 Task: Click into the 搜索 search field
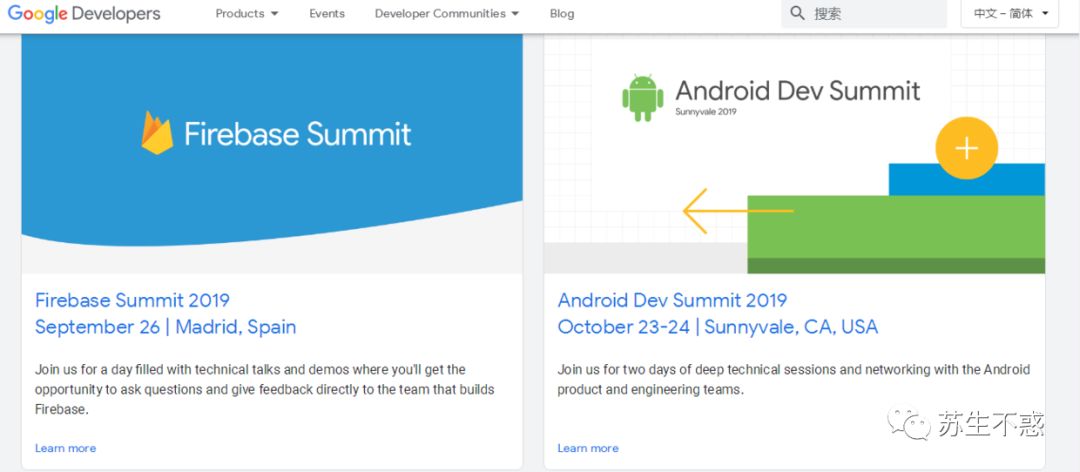pos(865,13)
